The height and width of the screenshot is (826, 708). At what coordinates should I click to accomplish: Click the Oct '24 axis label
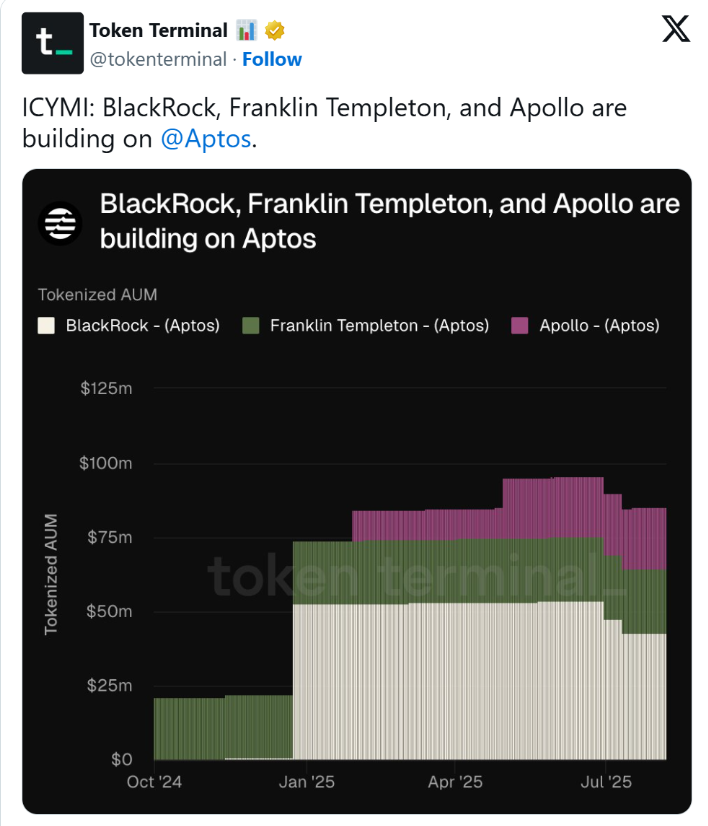(154, 782)
